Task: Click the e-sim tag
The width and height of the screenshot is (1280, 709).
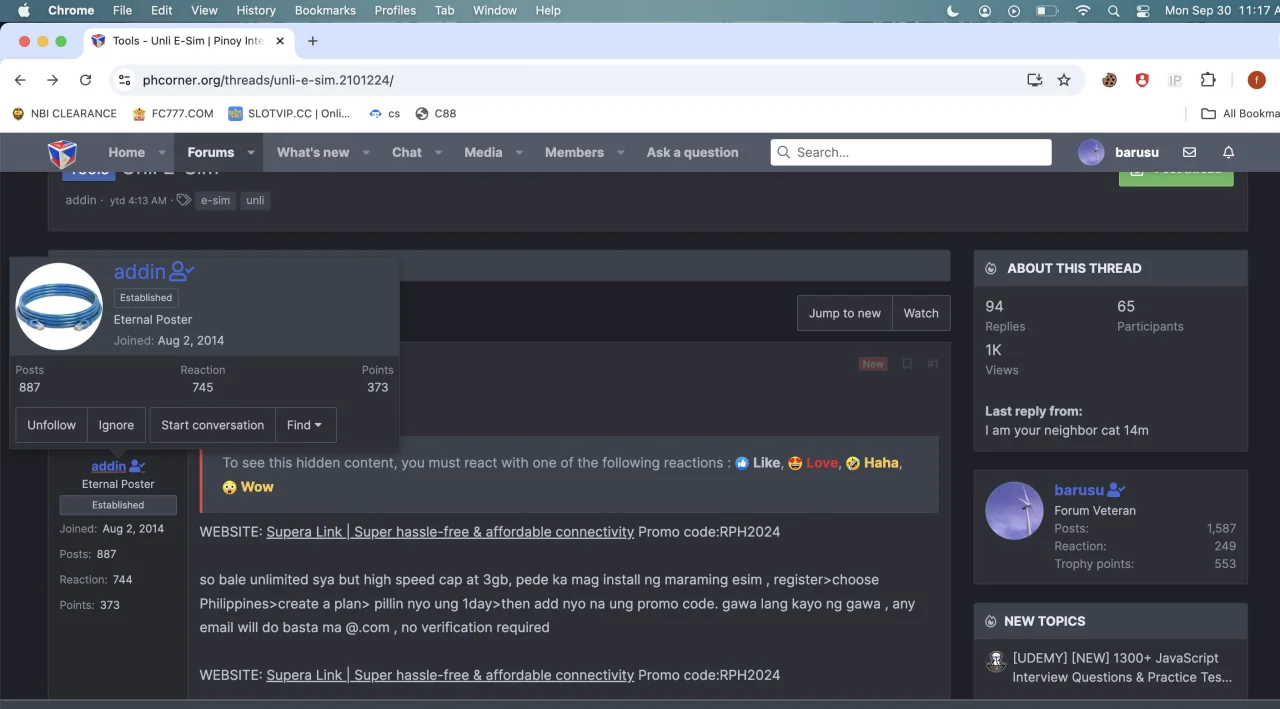Action: coord(215,200)
